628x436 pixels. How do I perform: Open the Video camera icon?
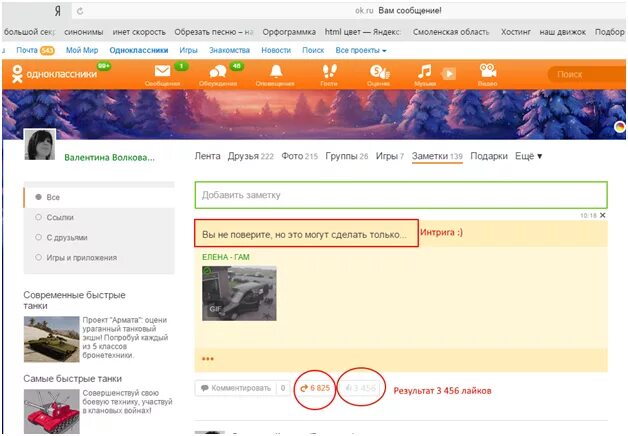(x=487, y=71)
